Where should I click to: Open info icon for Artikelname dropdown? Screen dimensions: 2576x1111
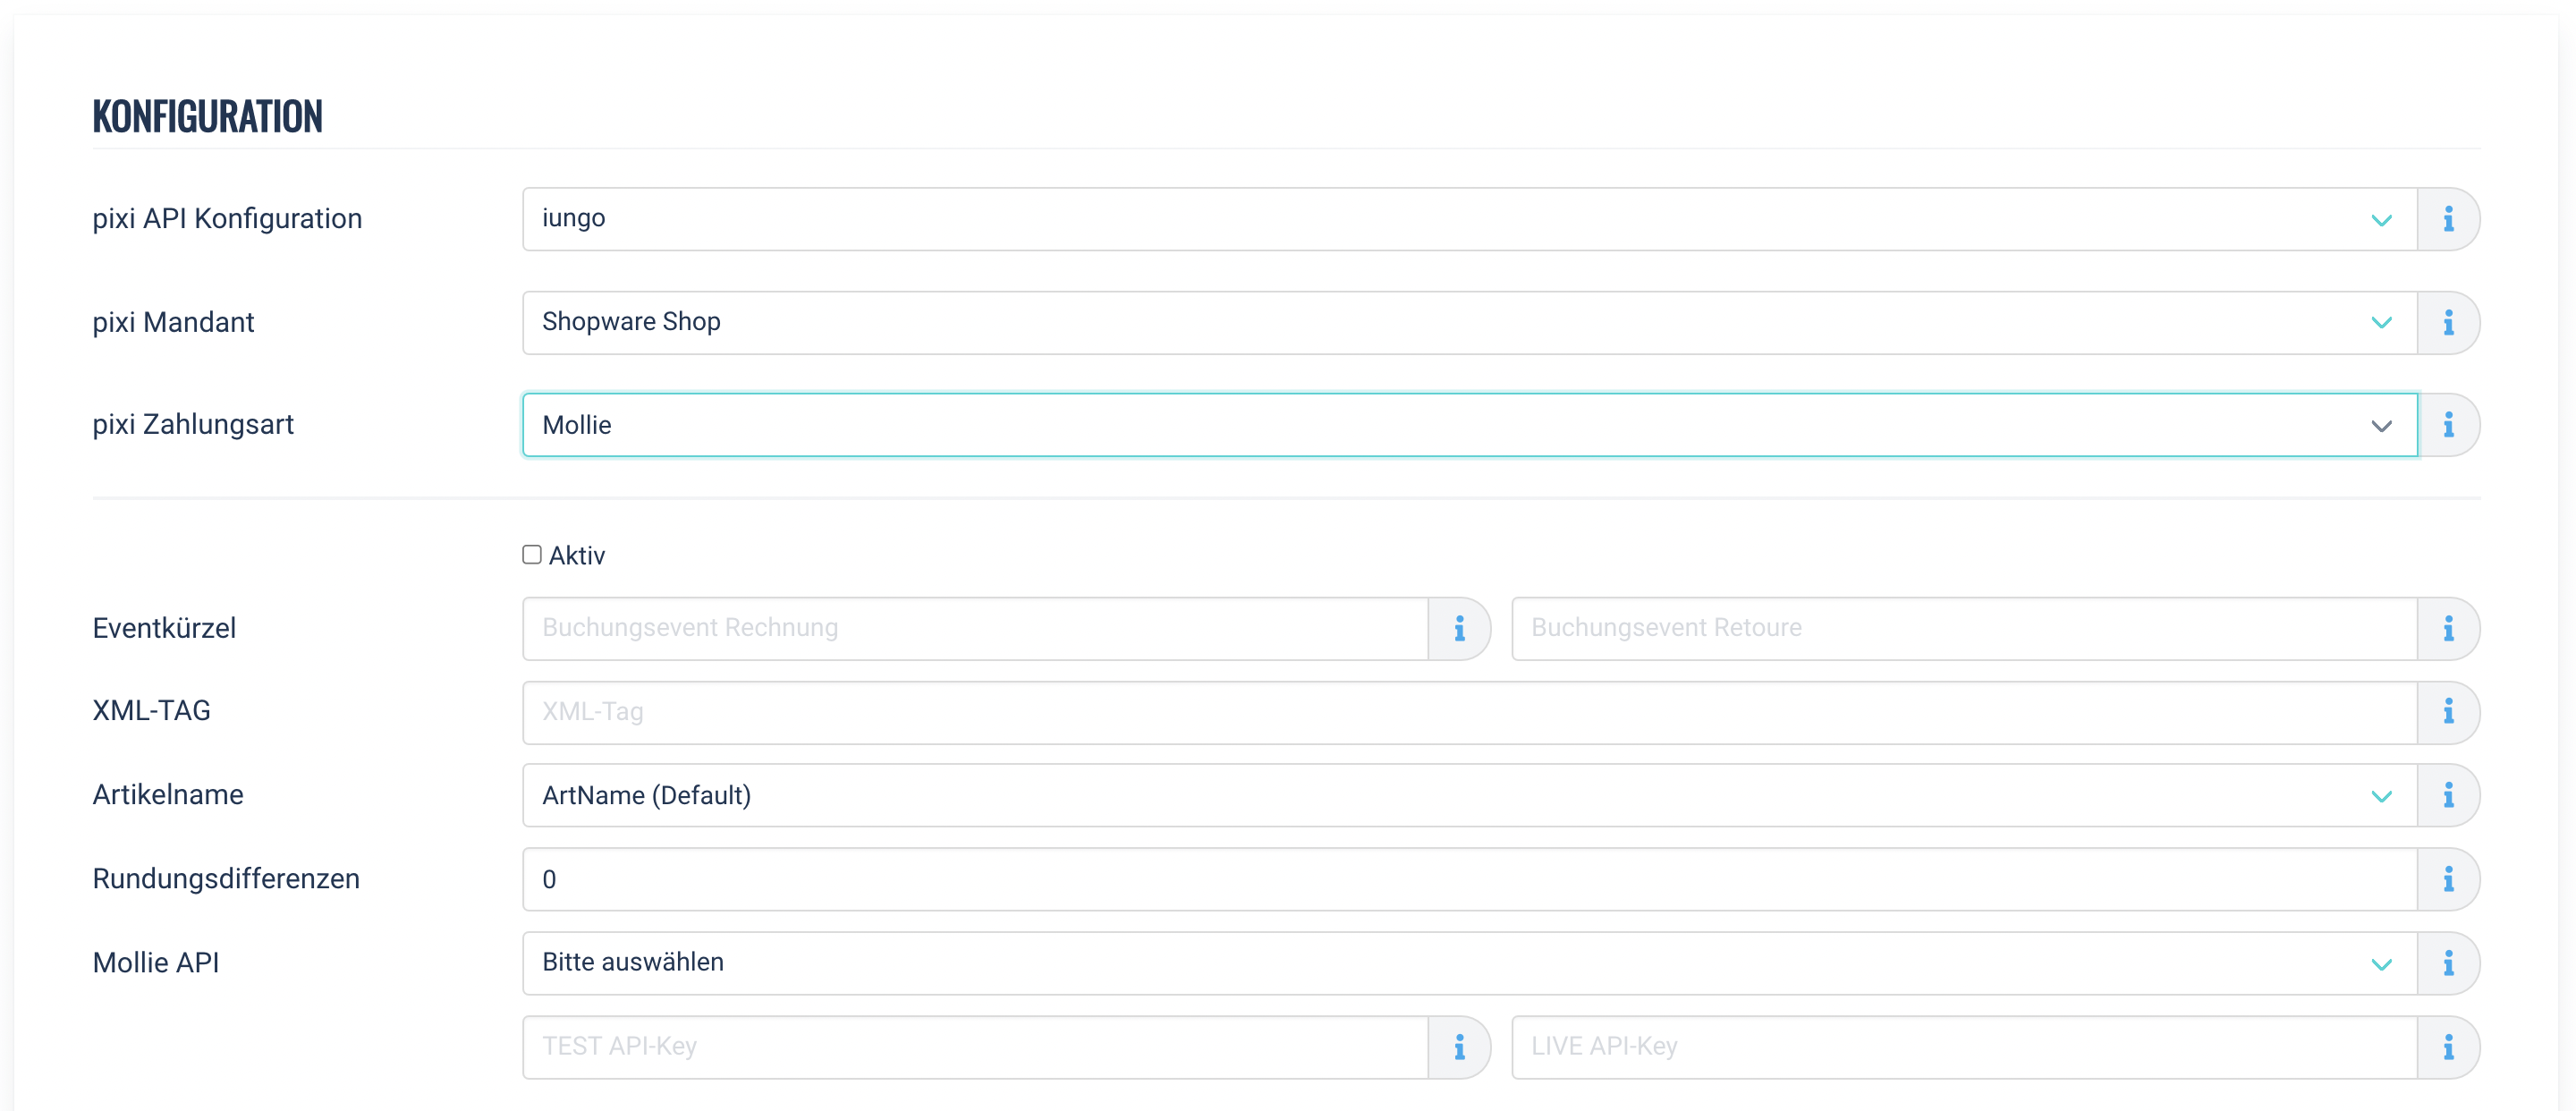click(2448, 796)
